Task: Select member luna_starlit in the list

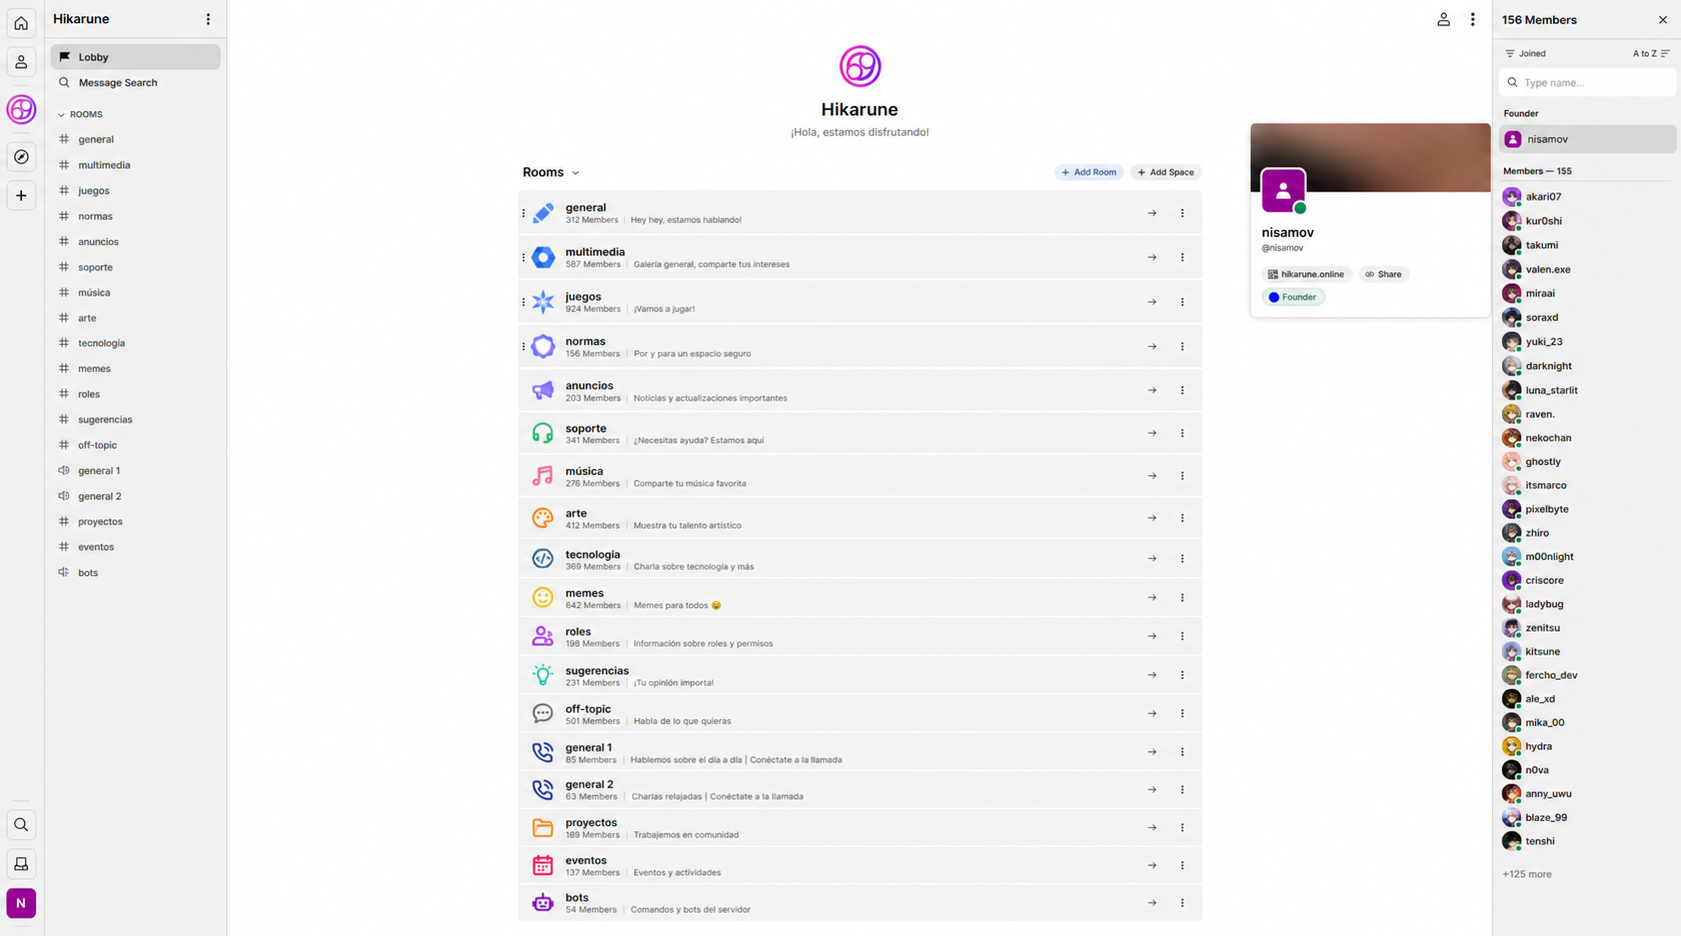Action: tap(1587, 390)
